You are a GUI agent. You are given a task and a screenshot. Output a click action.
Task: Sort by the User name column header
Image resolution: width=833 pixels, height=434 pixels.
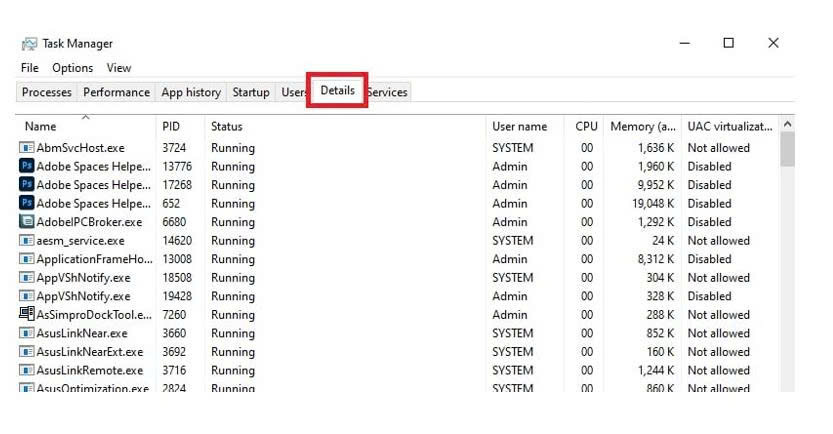point(520,126)
